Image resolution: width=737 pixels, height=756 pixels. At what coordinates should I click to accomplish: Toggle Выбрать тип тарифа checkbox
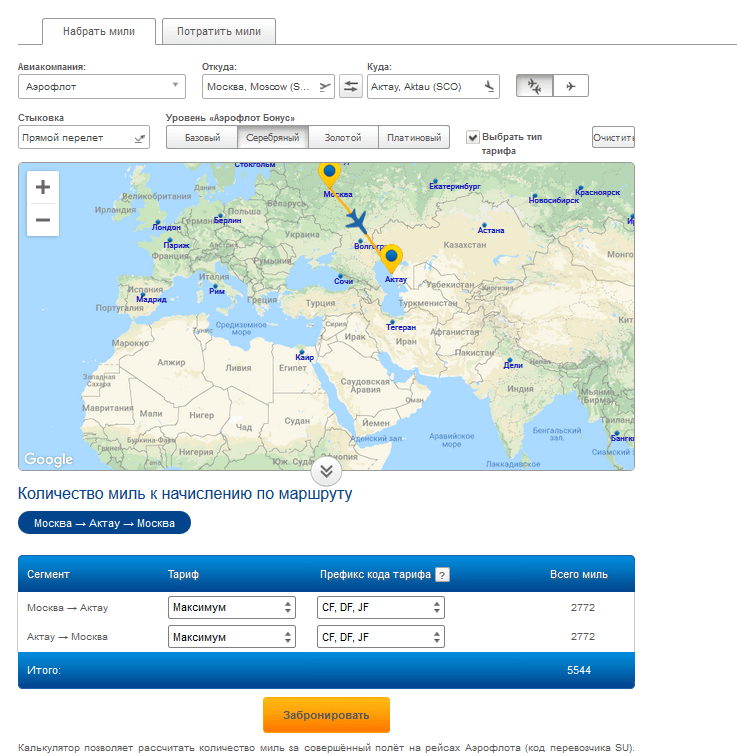click(473, 137)
